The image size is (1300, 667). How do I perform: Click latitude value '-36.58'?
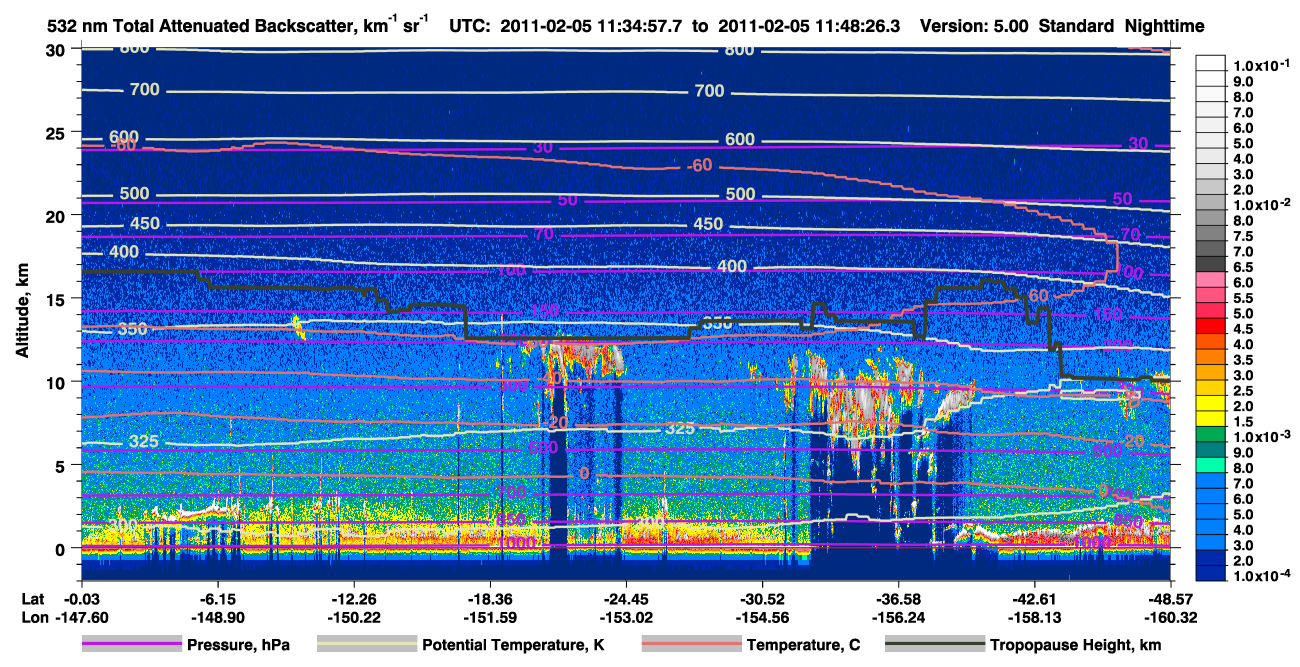point(898,598)
